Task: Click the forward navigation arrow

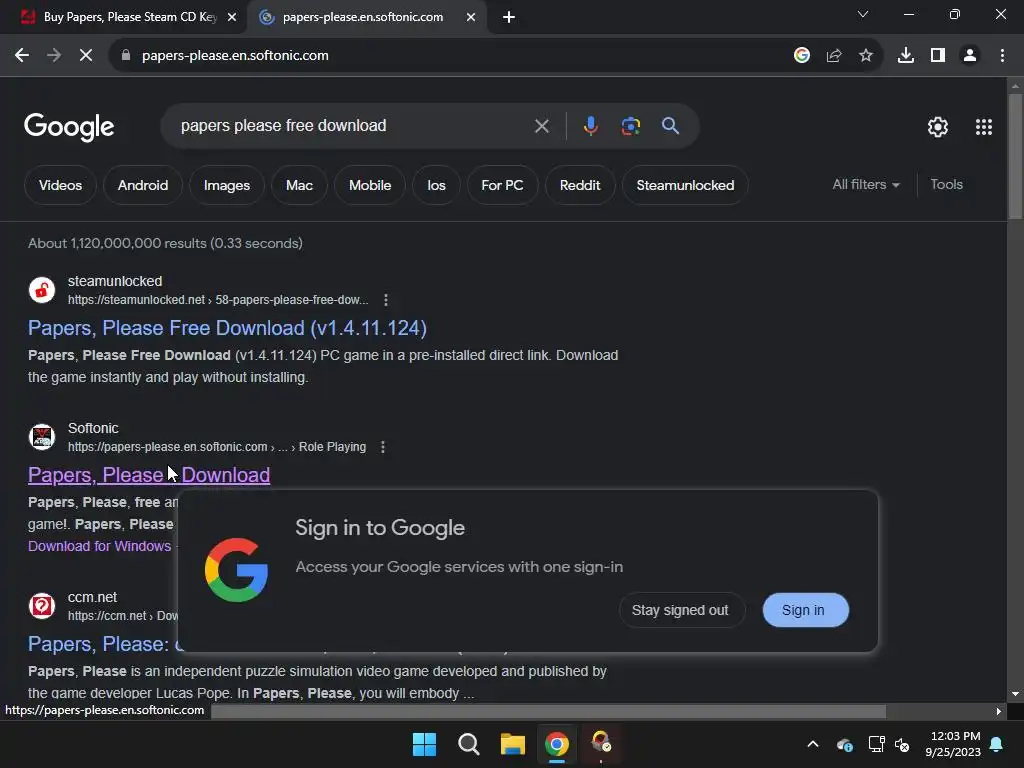Action: point(54,56)
